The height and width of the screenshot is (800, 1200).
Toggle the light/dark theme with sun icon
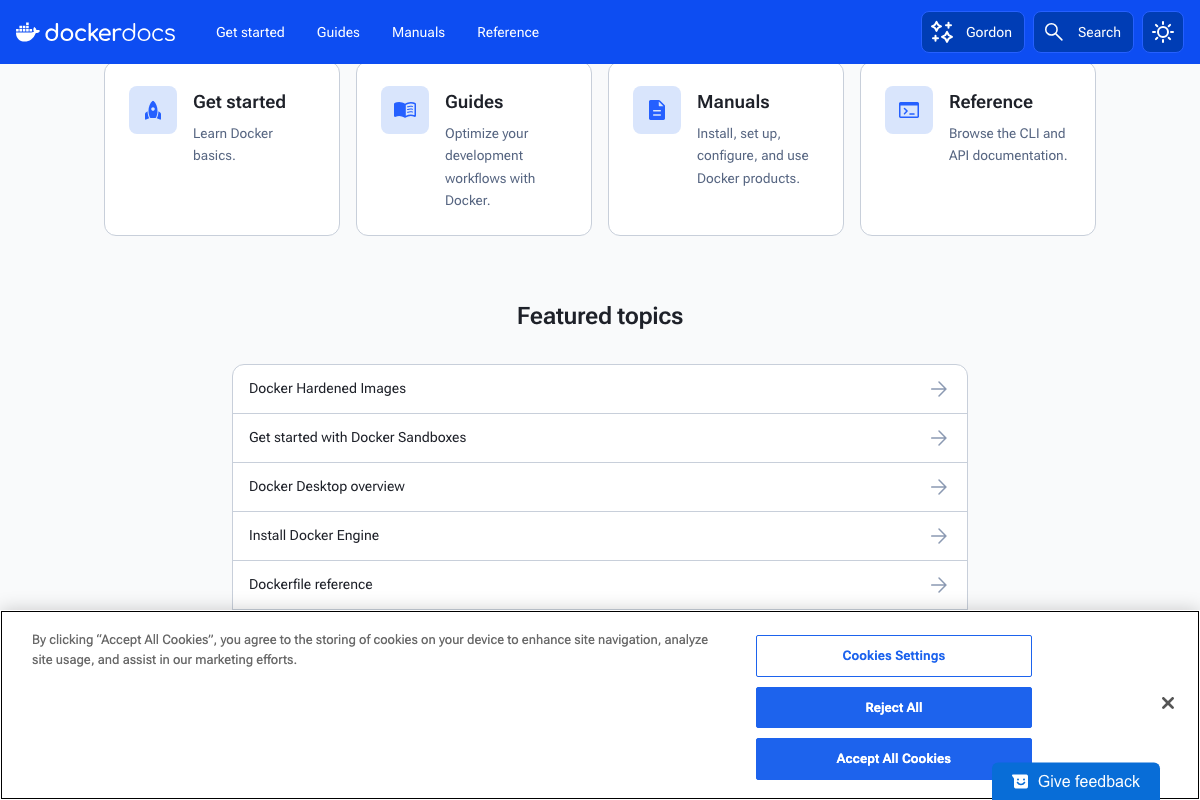point(1162,31)
